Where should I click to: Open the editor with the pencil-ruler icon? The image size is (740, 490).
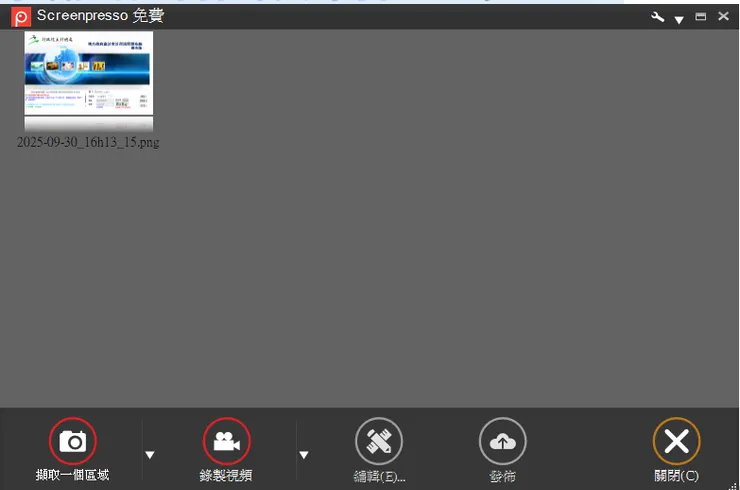pos(379,441)
